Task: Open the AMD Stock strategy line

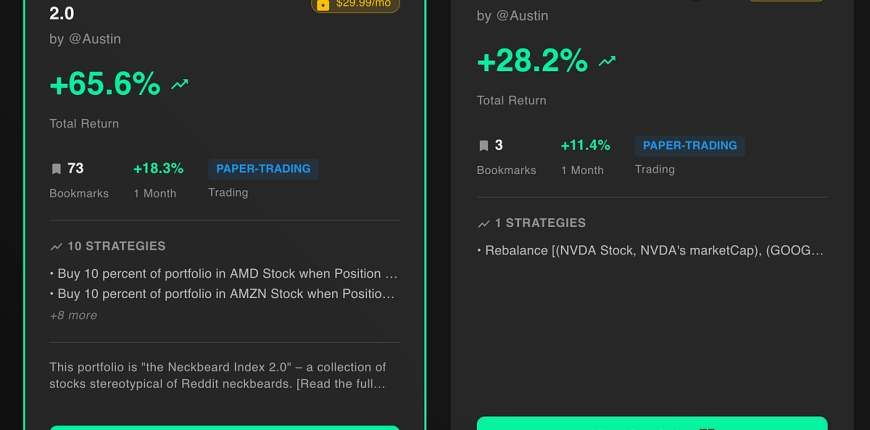Action: pos(224,274)
